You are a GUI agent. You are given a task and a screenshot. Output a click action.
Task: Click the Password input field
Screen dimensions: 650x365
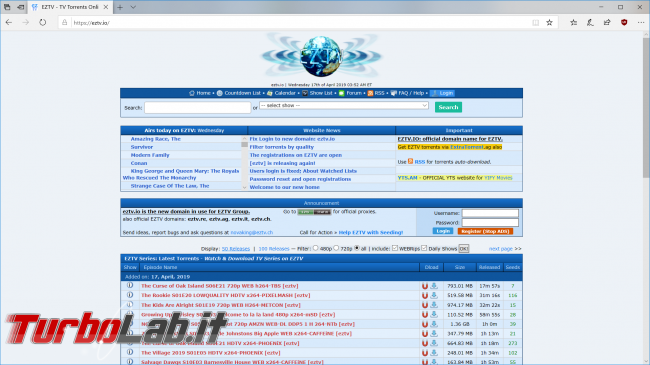coord(490,222)
